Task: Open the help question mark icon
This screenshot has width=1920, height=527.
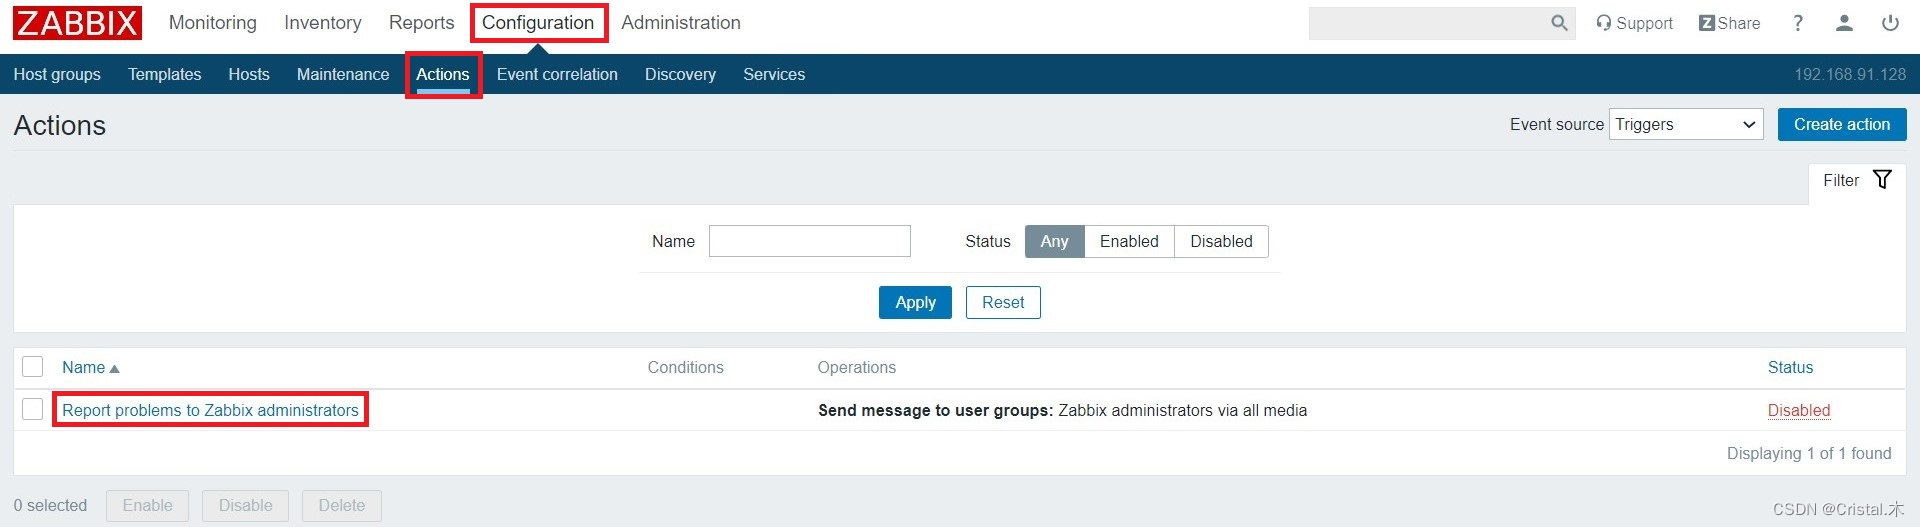Action: (1798, 23)
